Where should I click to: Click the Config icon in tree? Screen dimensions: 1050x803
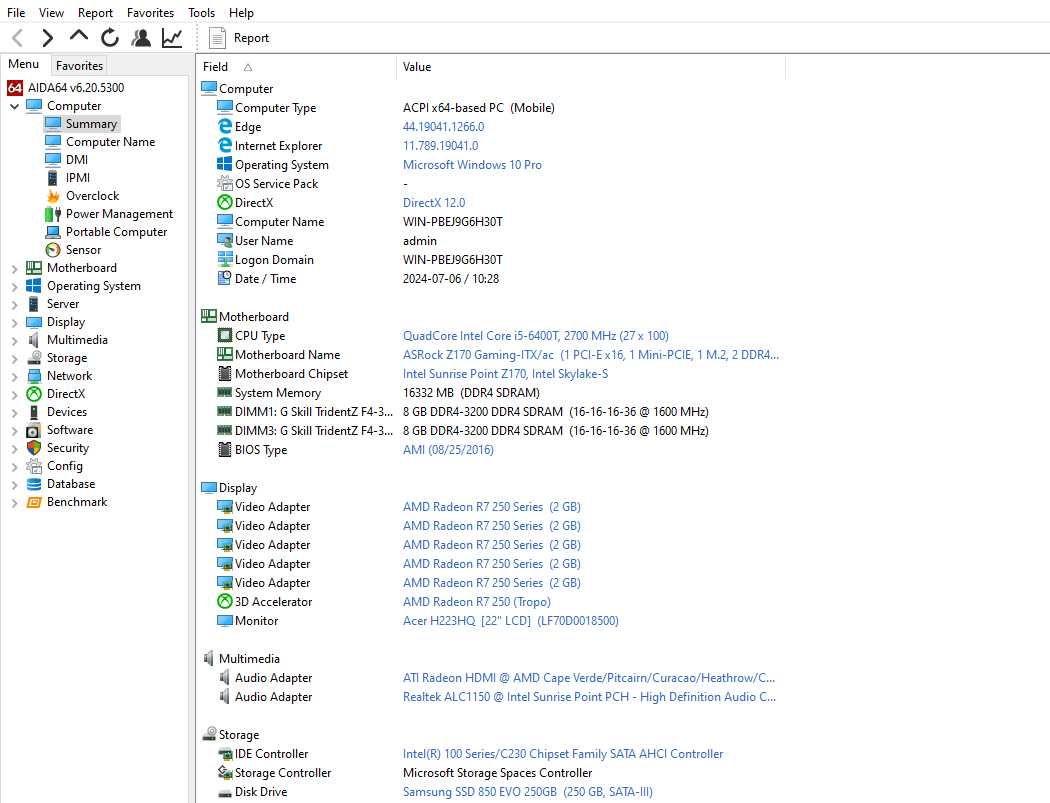[33, 466]
